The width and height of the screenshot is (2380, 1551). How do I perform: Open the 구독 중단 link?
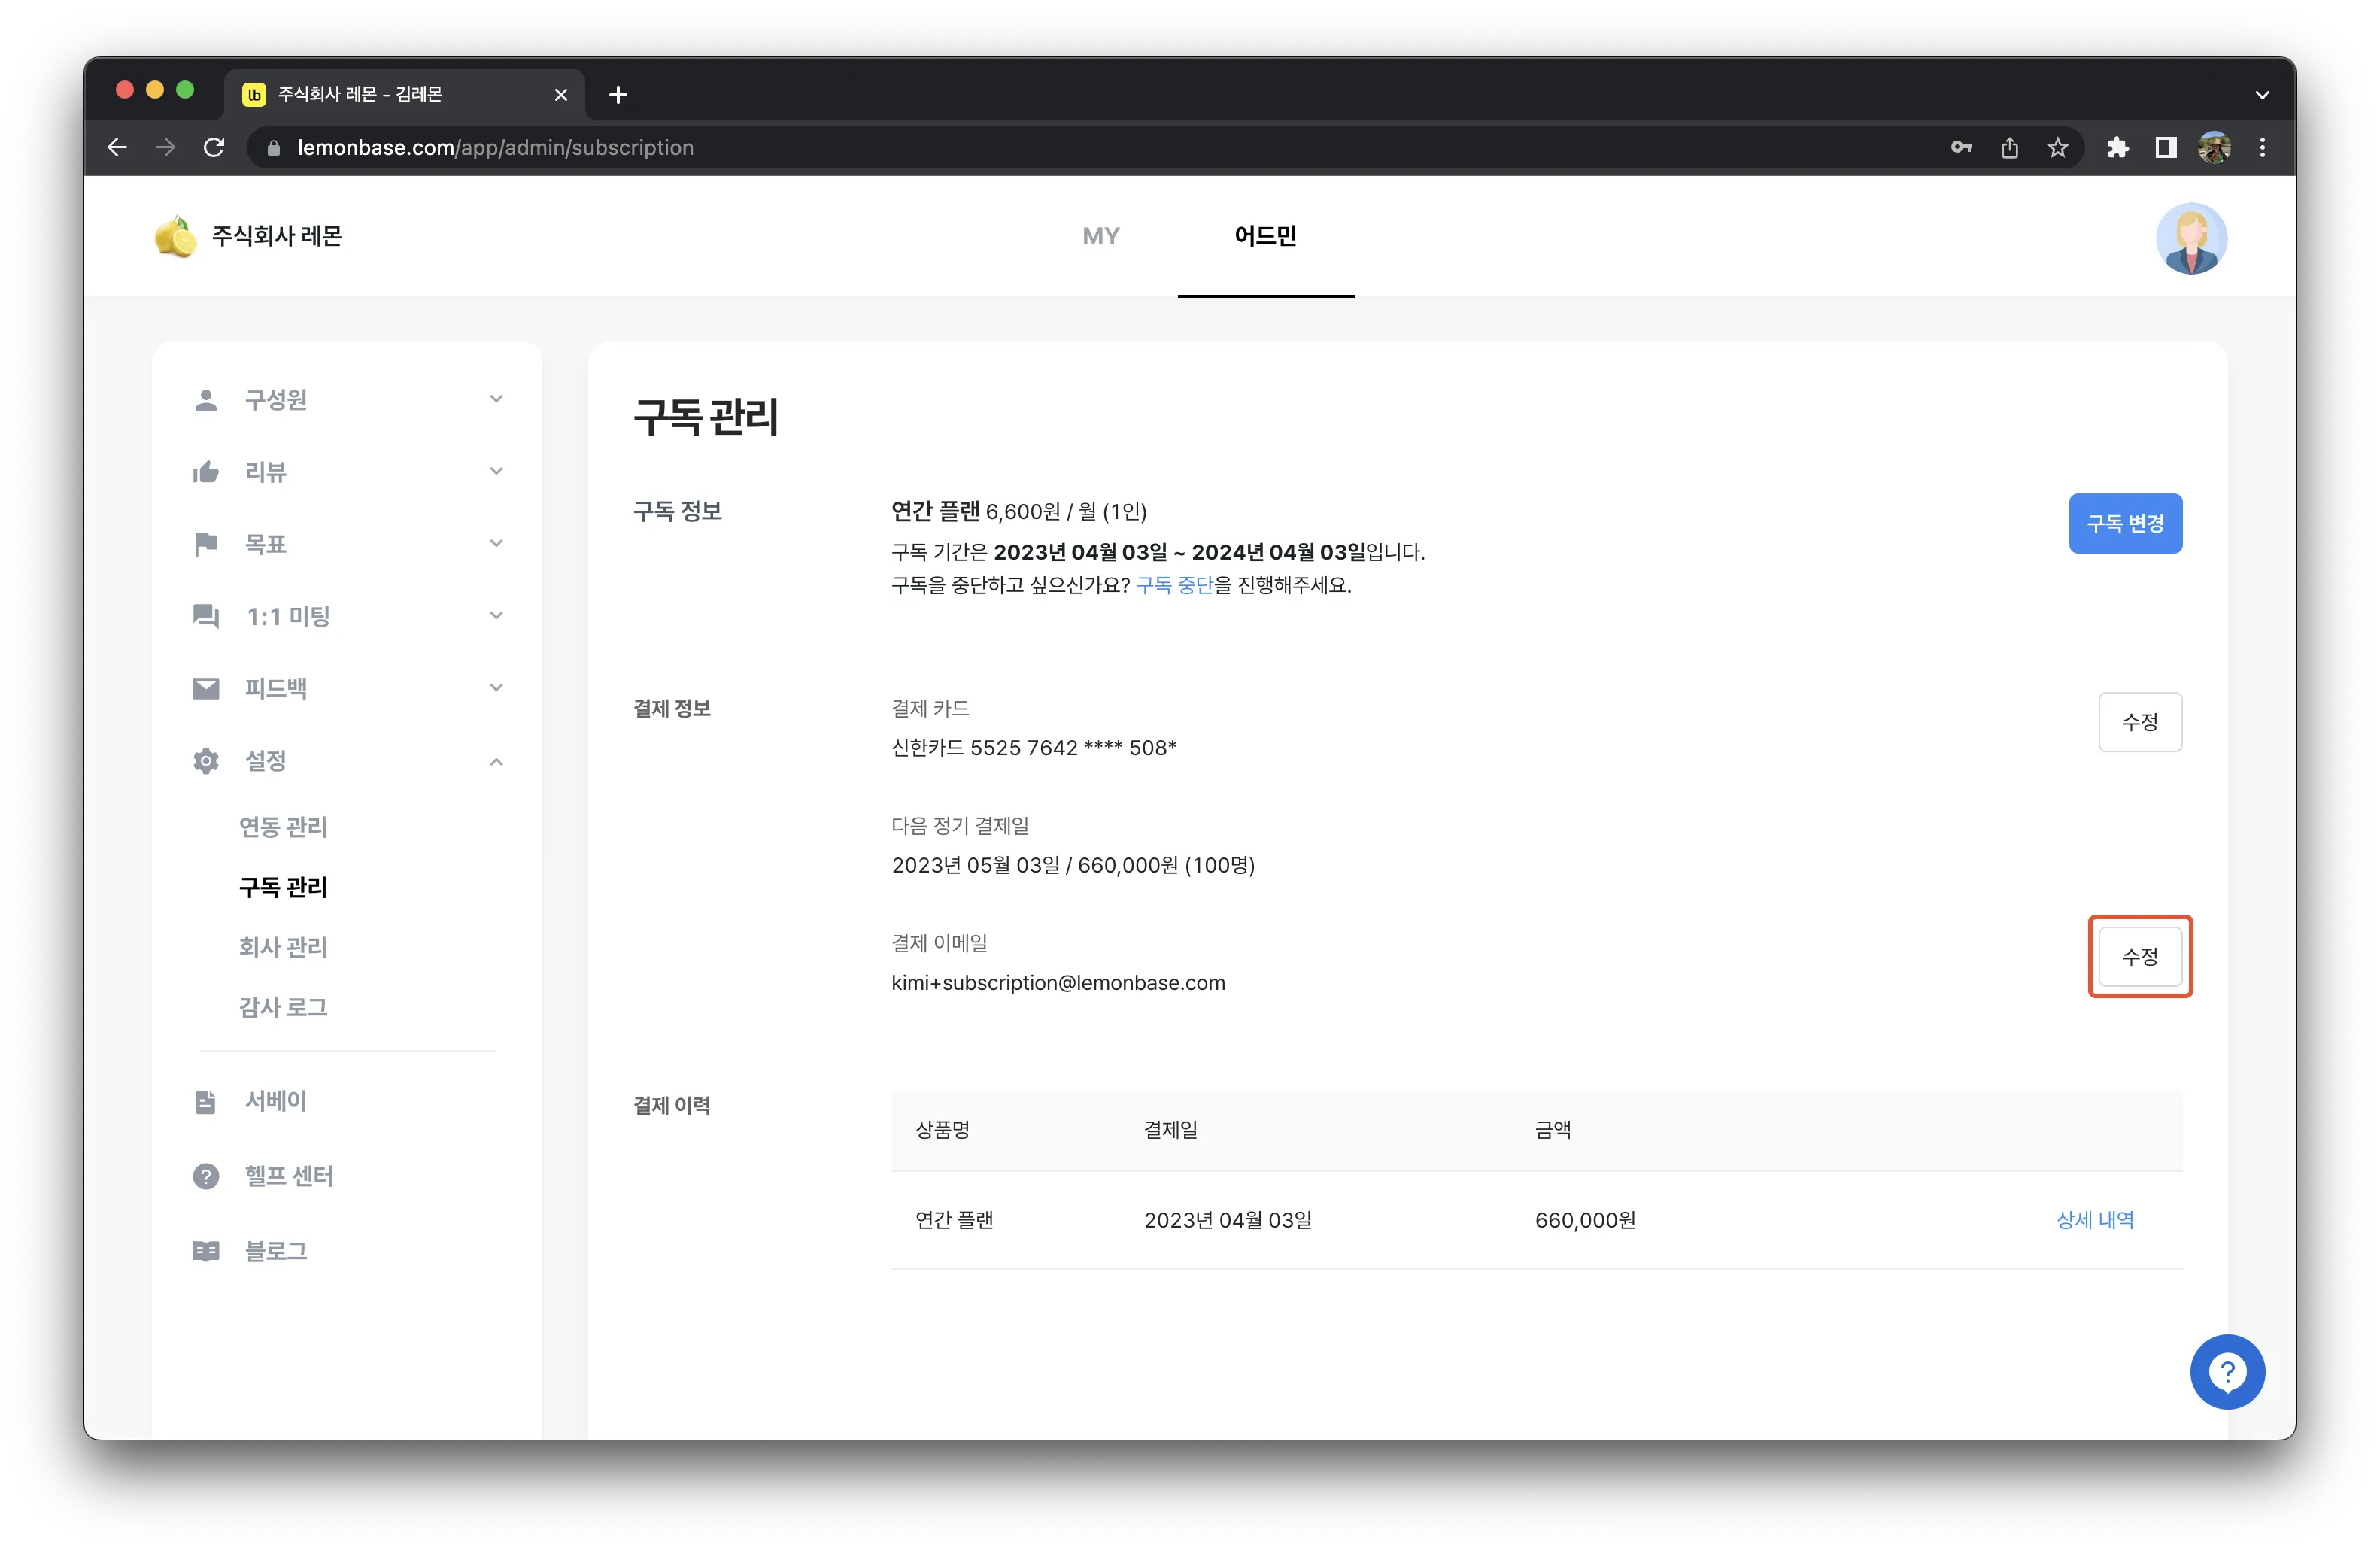coord(1174,585)
